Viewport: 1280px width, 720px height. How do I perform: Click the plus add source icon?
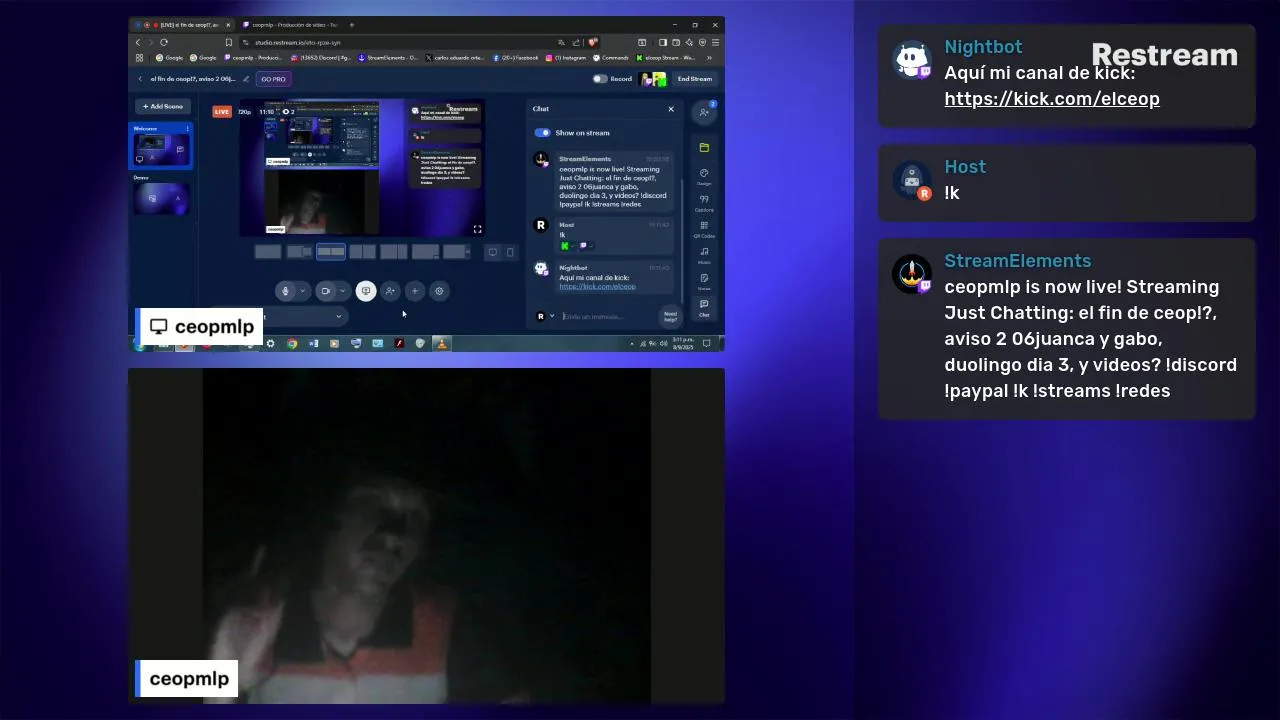[x=415, y=291]
